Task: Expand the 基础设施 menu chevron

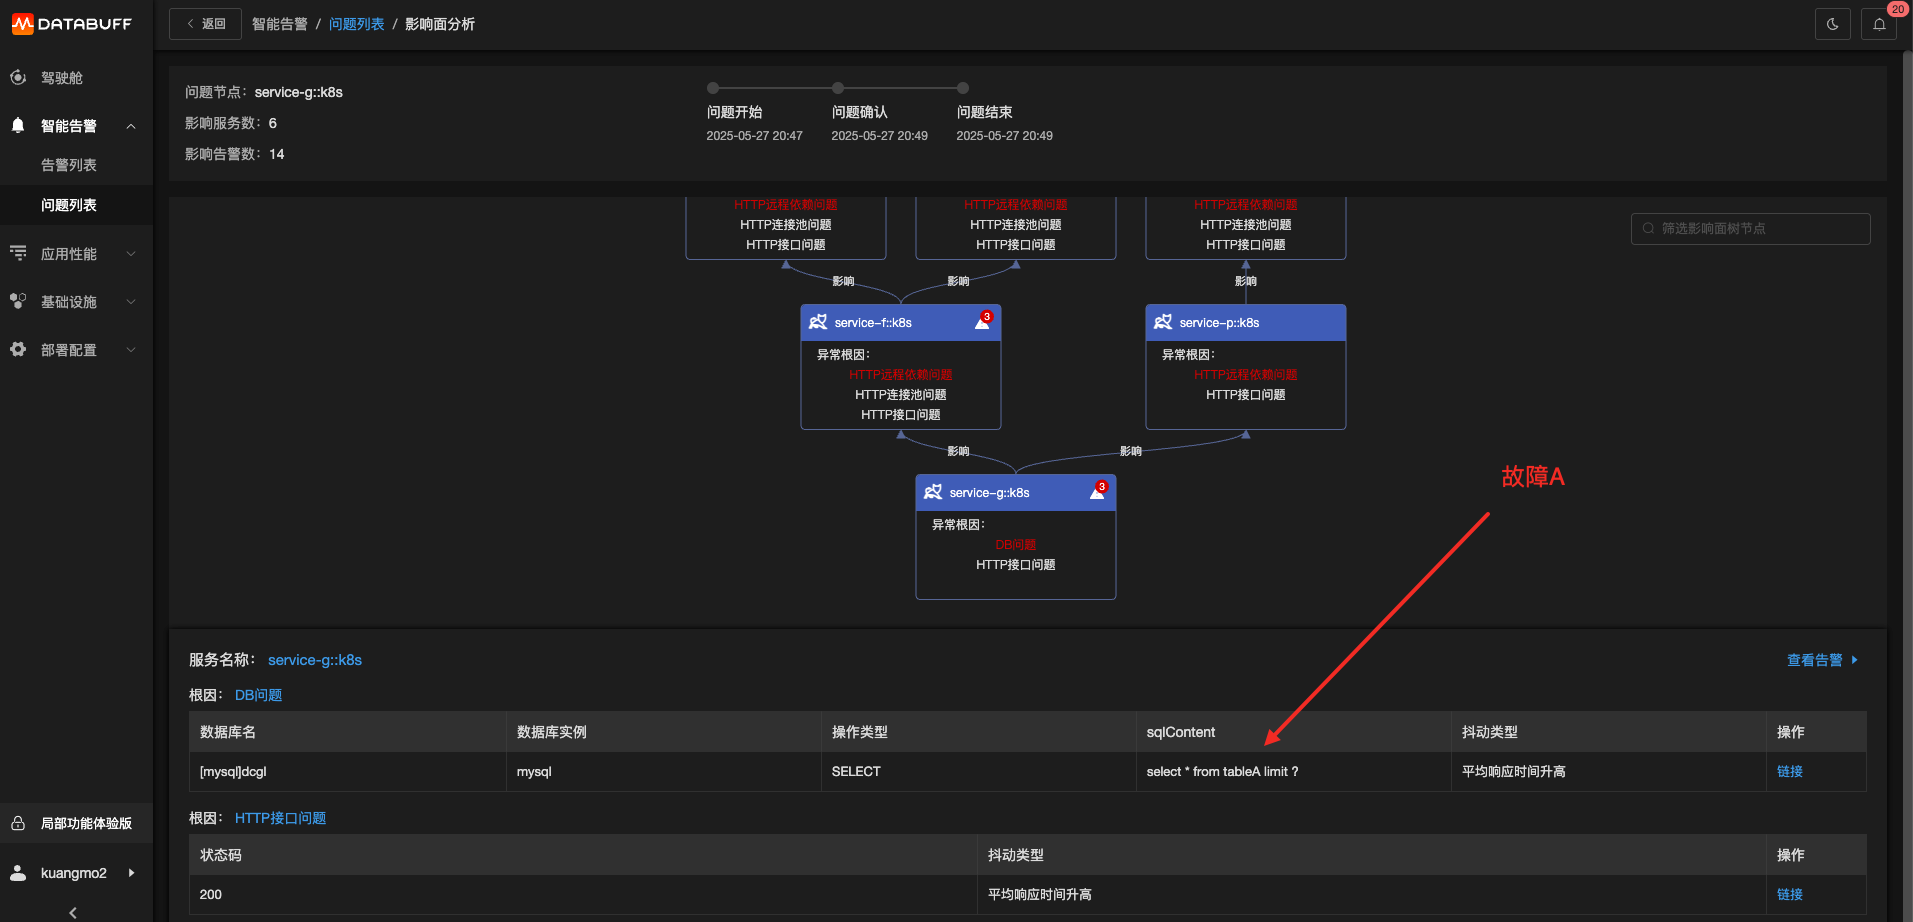Action: click(131, 302)
